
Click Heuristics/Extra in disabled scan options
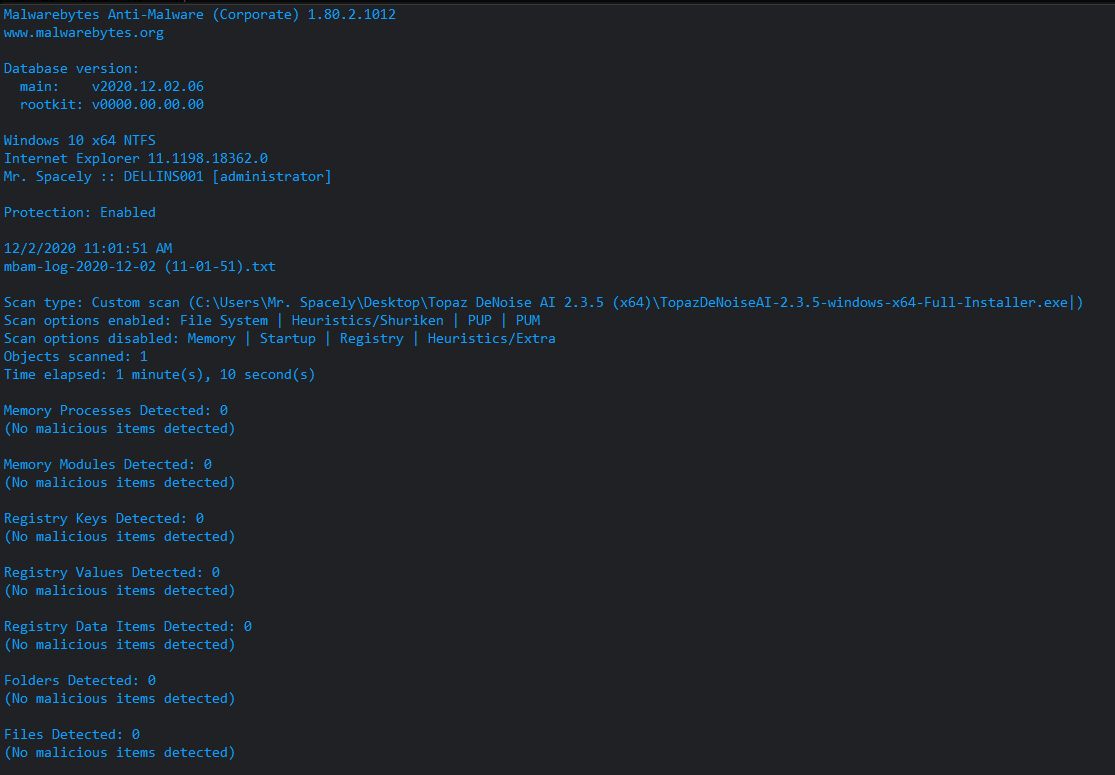click(491, 338)
